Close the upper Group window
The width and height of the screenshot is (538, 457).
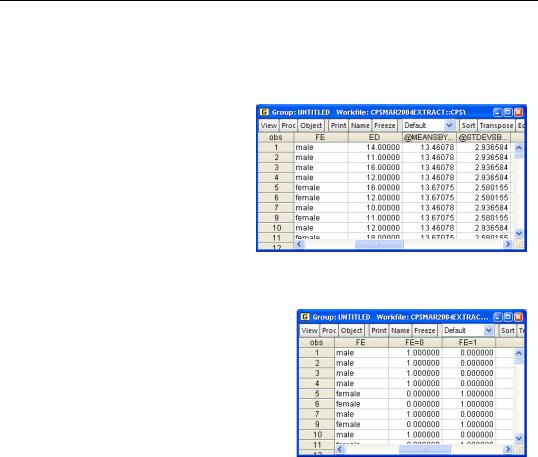pyautogui.click(x=519, y=112)
